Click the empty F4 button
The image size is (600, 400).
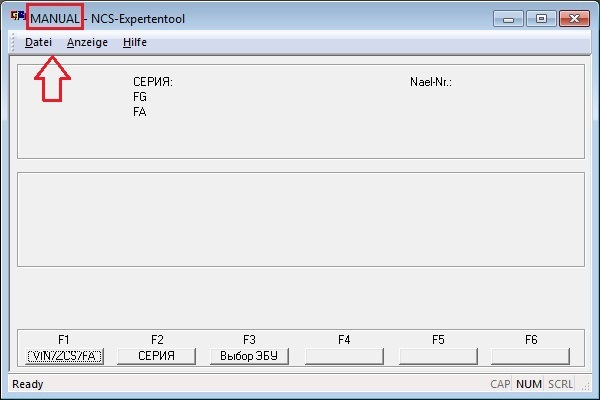(x=344, y=356)
